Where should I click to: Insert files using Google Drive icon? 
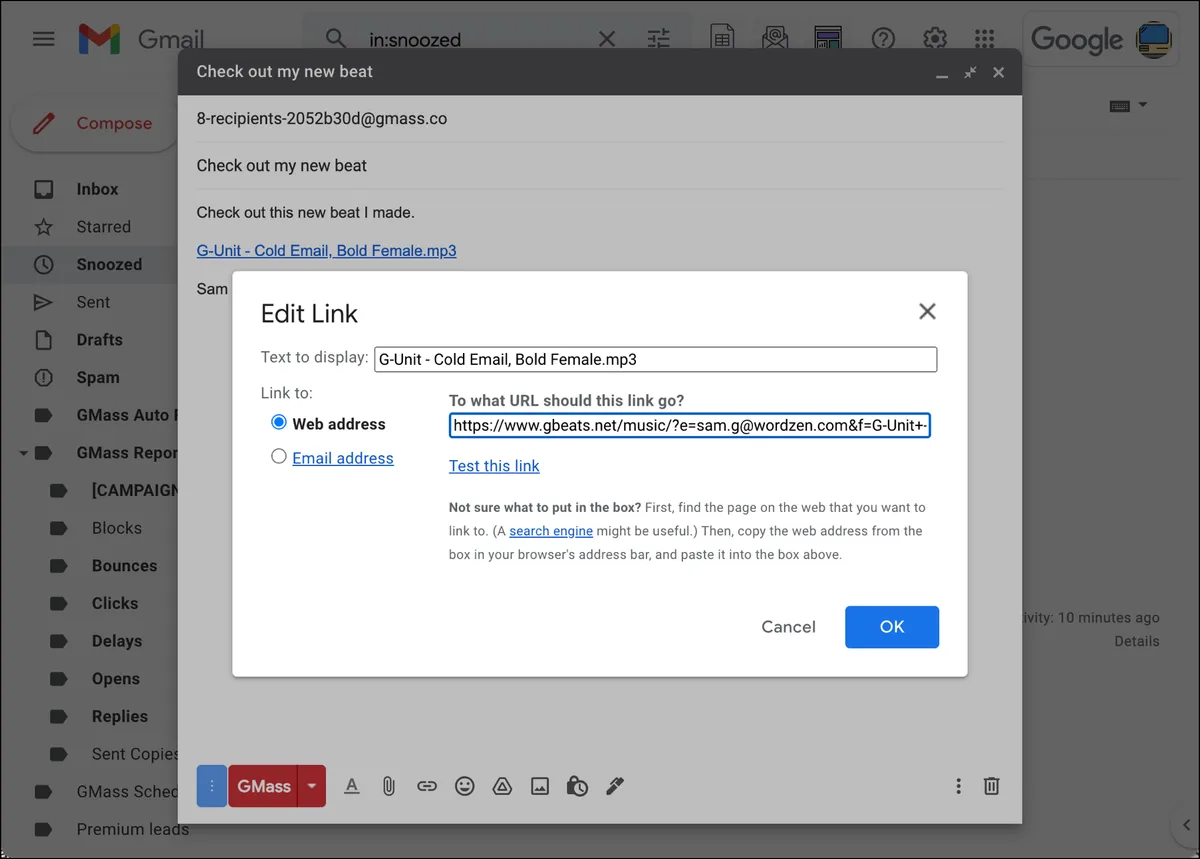click(x=502, y=786)
